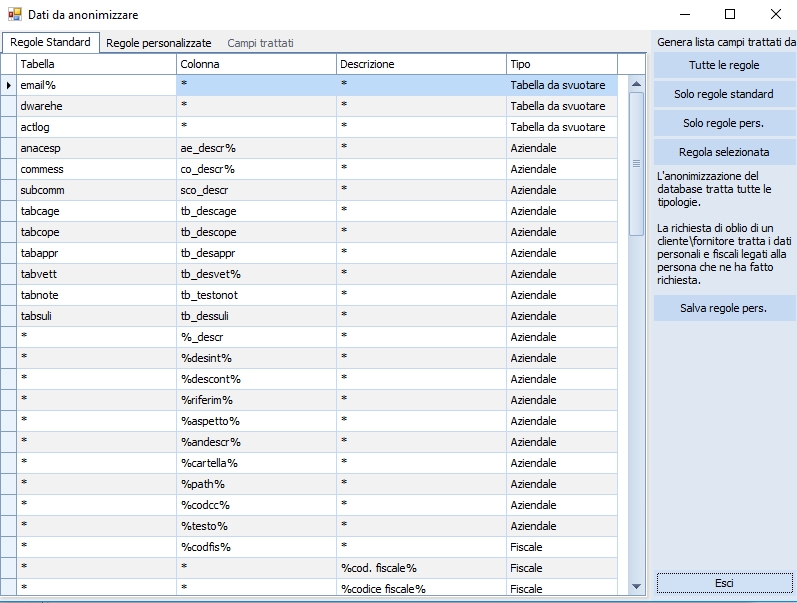The height and width of the screenshot is (603, 797).
Task: Exit the dialog with the Esci button
Action: (724, 582)
